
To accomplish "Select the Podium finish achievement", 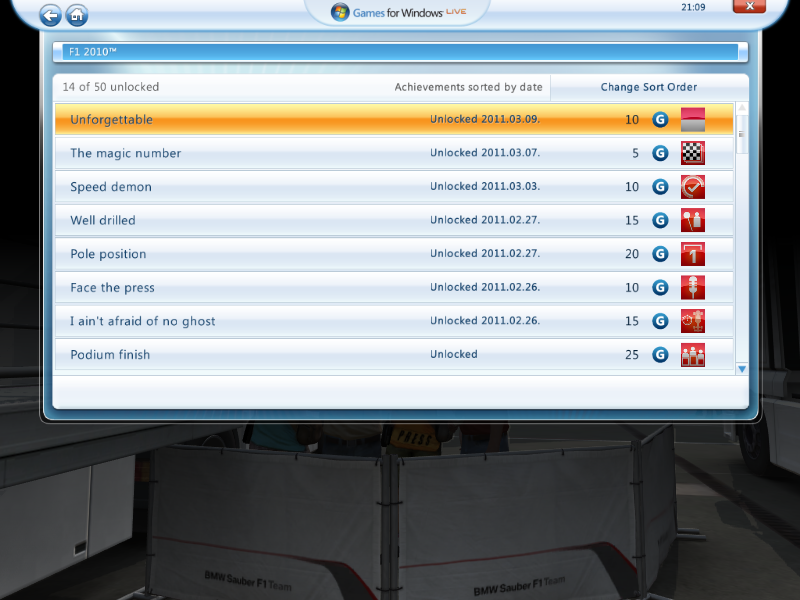I will pos(394,355).
